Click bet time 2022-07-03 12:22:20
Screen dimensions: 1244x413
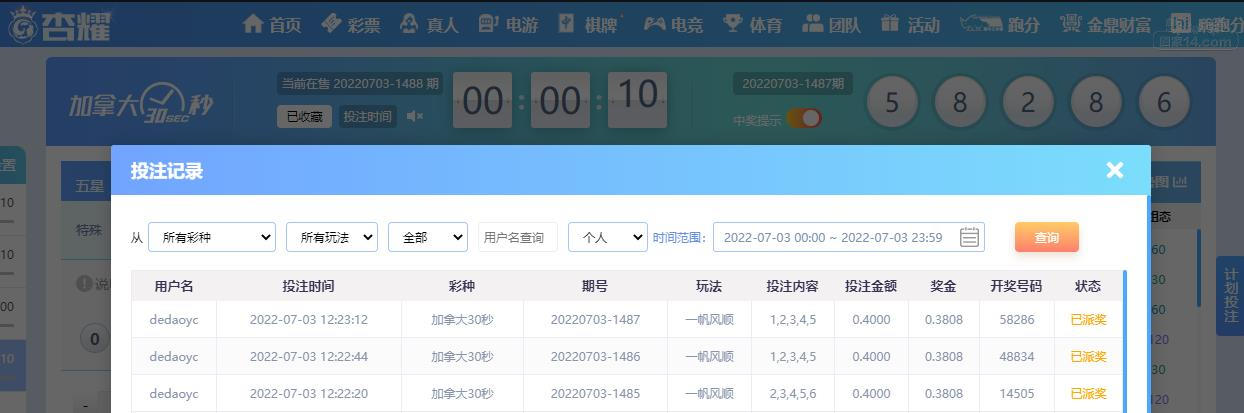pos(309,393)
